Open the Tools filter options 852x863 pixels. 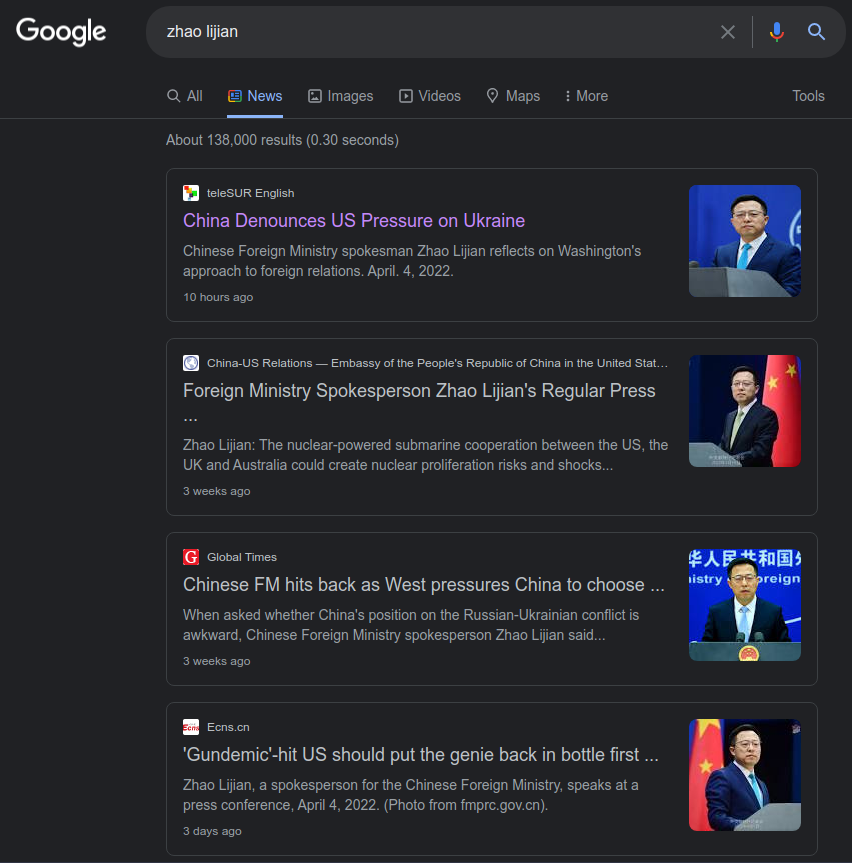tap(808, 96)
